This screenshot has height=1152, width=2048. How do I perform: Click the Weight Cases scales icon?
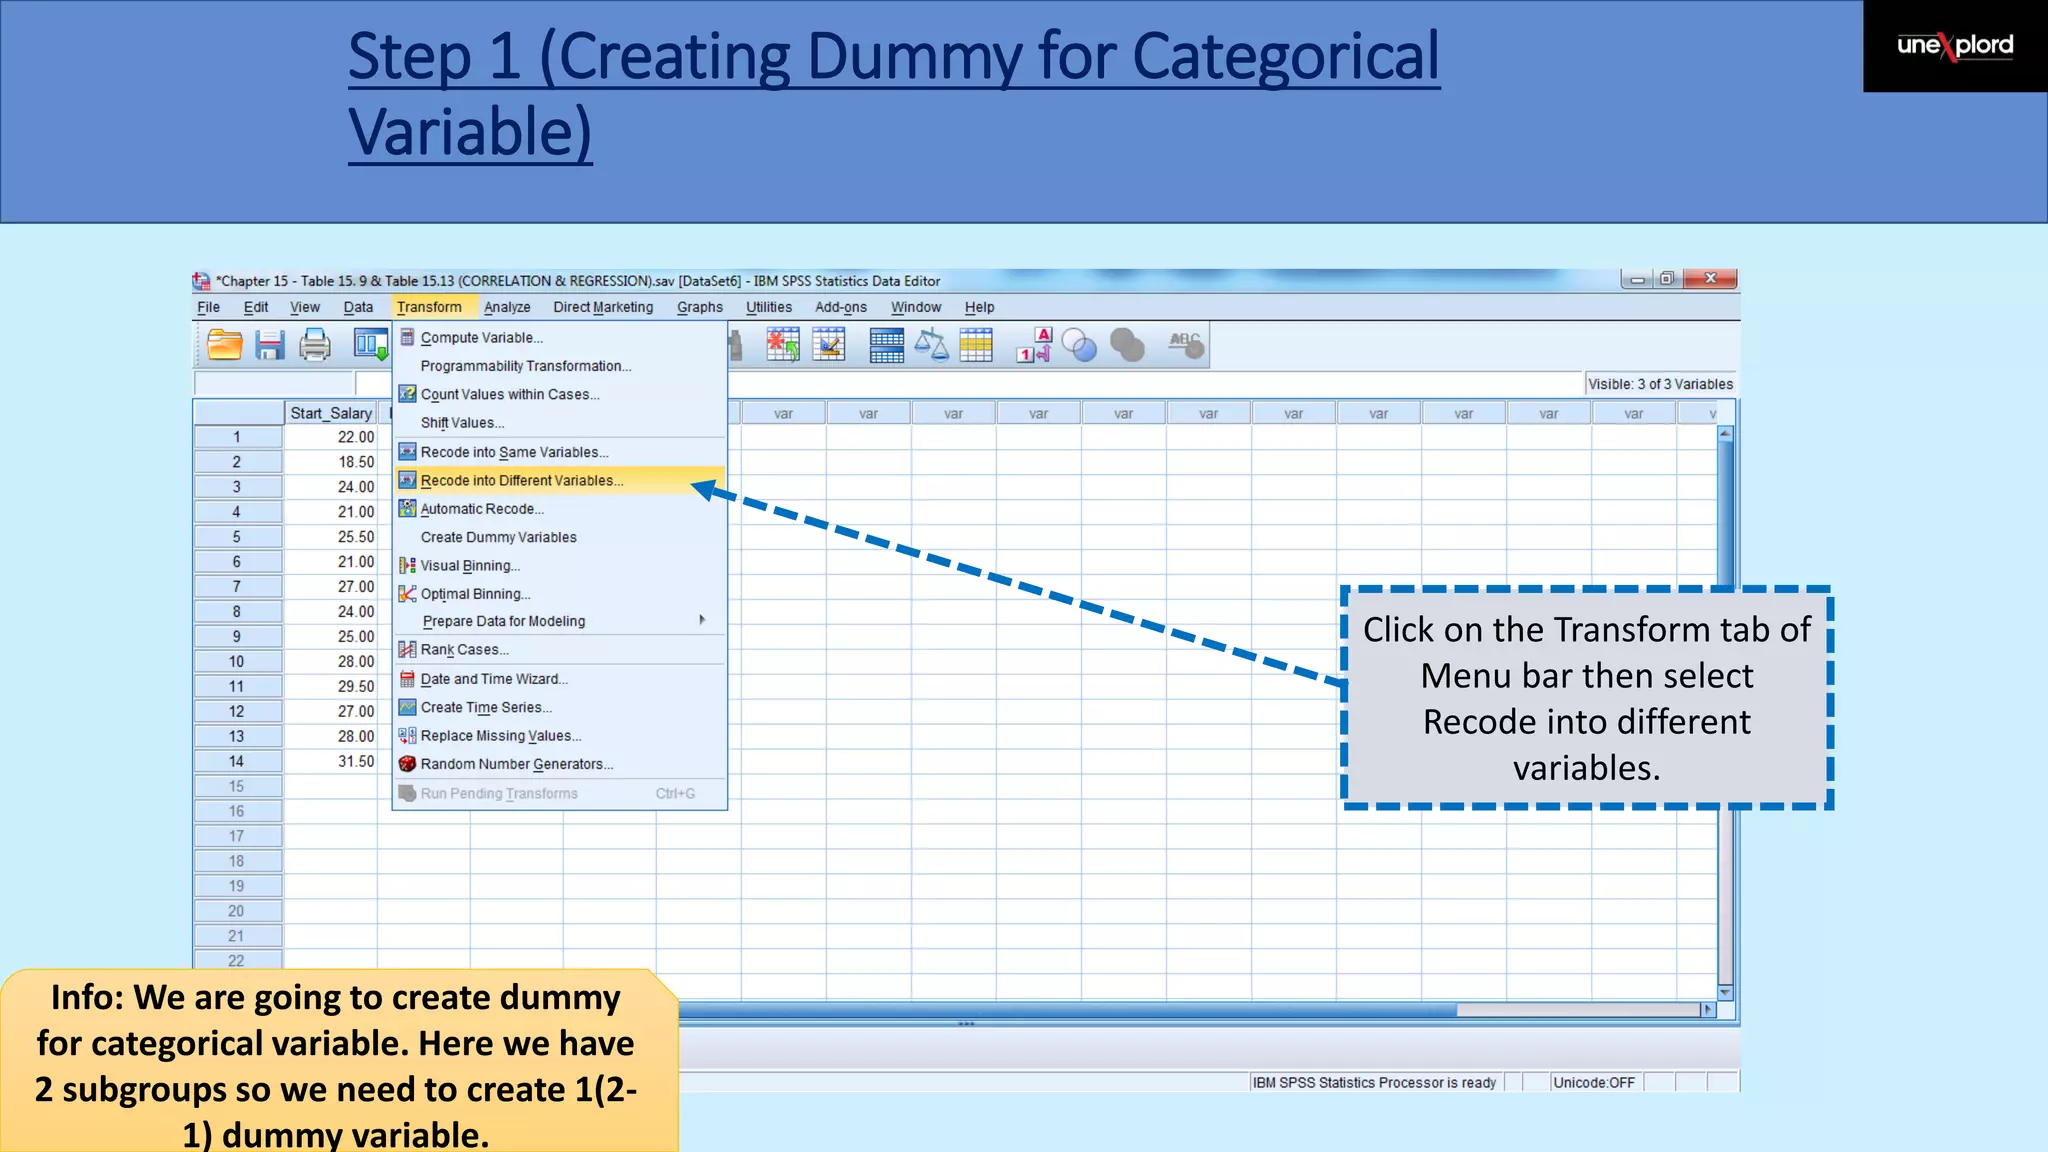coord(931,345)
